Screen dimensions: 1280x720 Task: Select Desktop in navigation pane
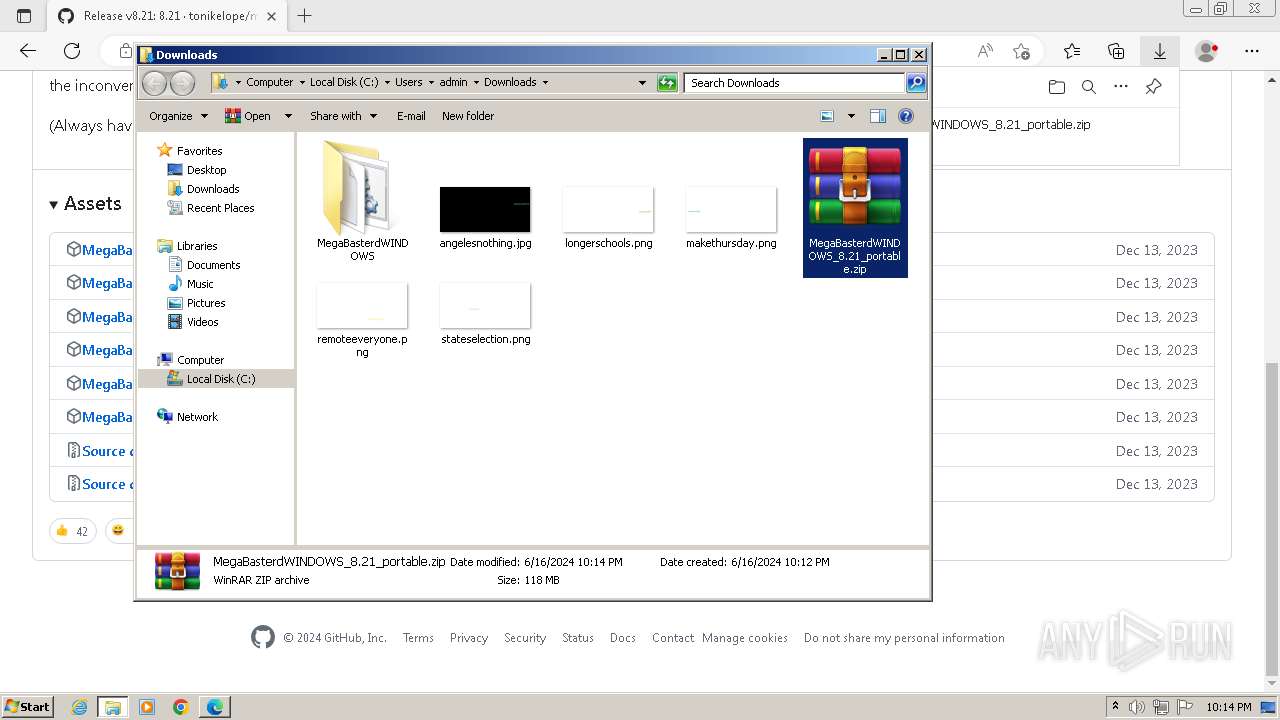point(206,170)
